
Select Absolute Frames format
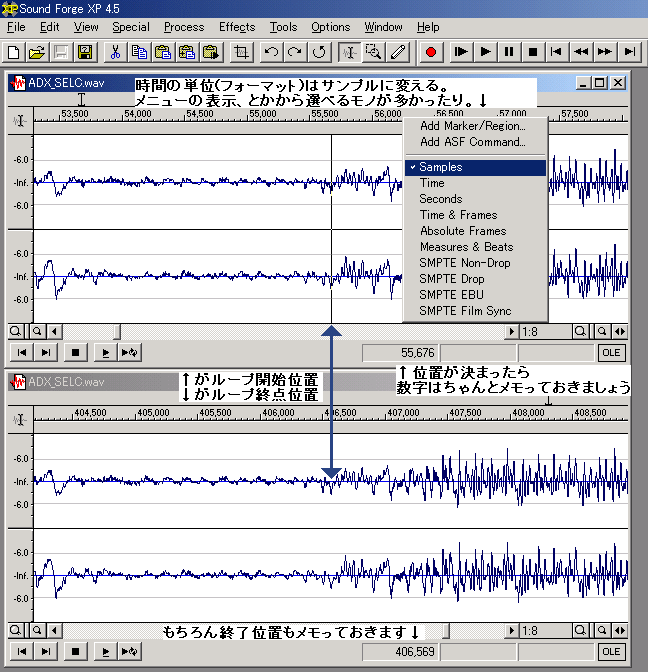point(475,231)
